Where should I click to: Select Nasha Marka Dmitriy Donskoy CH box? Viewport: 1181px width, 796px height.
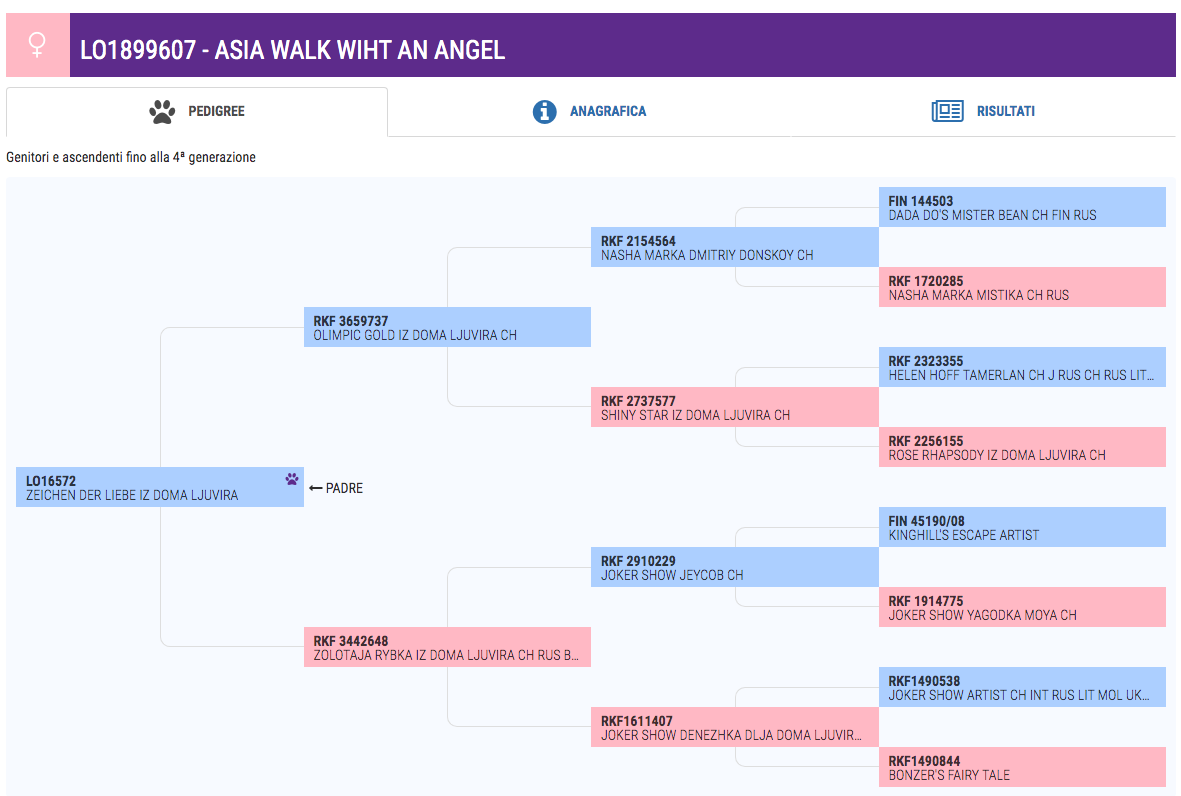[x=735, y=247]
